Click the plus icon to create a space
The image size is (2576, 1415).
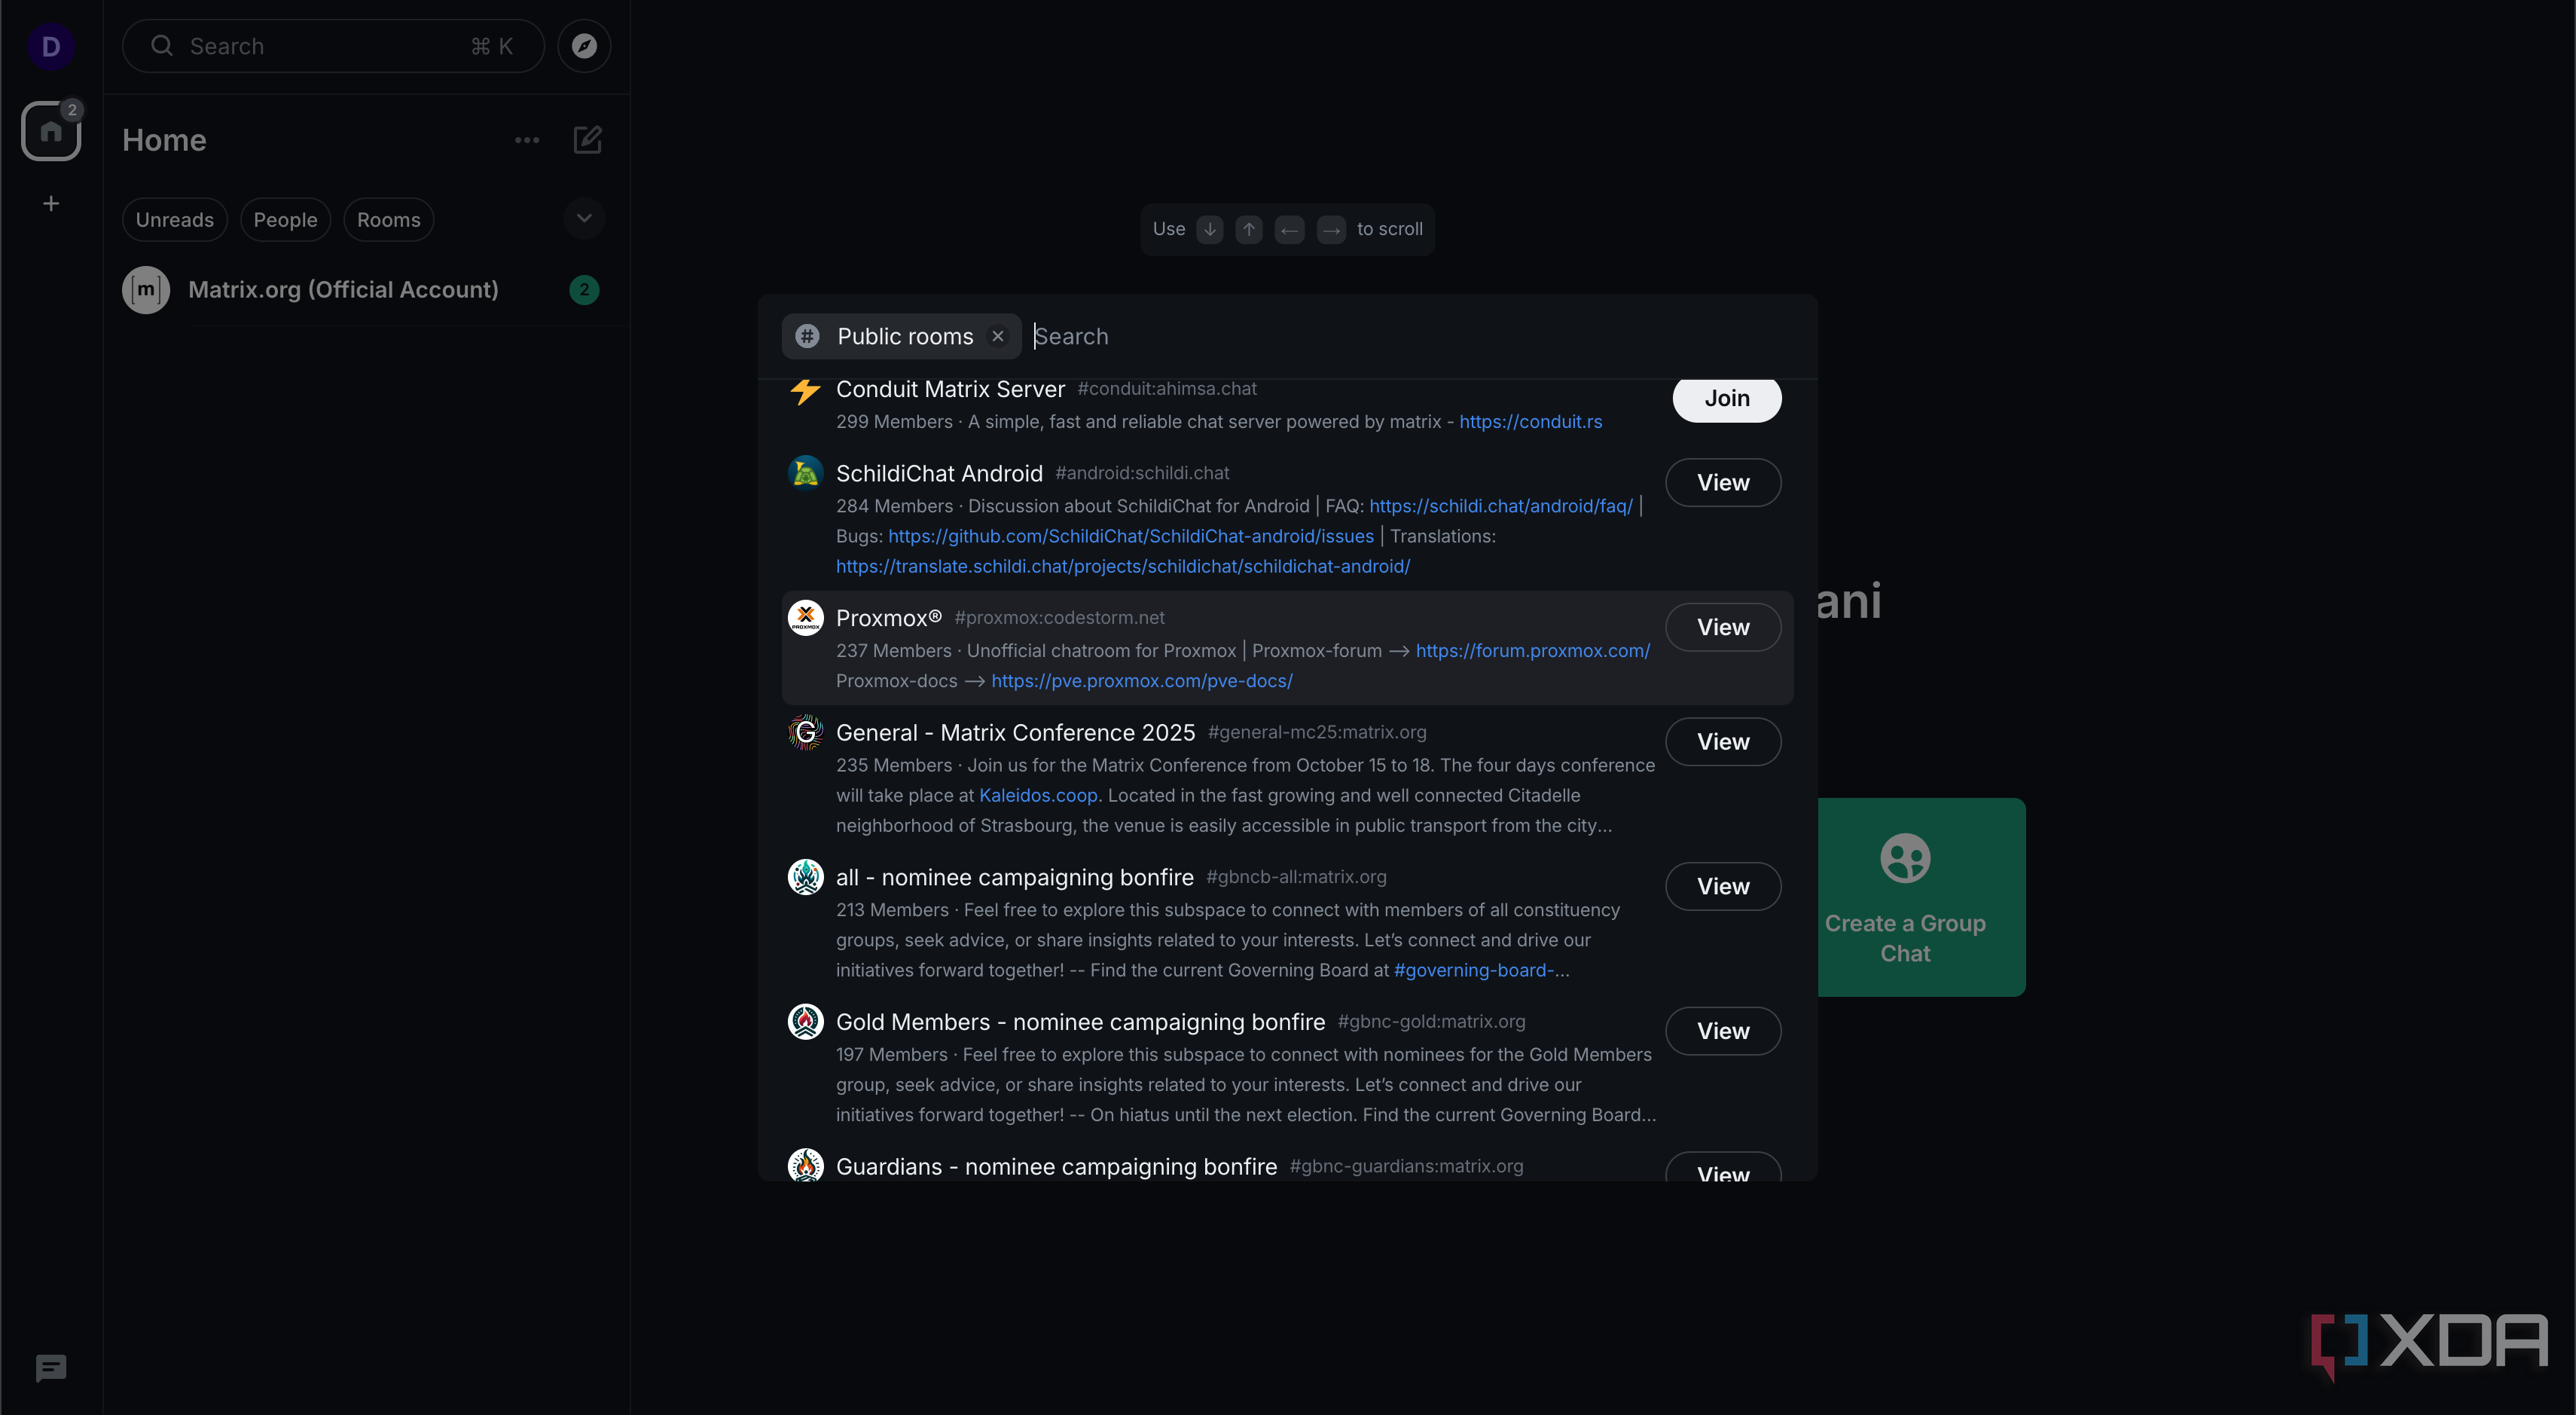(51, 203)
